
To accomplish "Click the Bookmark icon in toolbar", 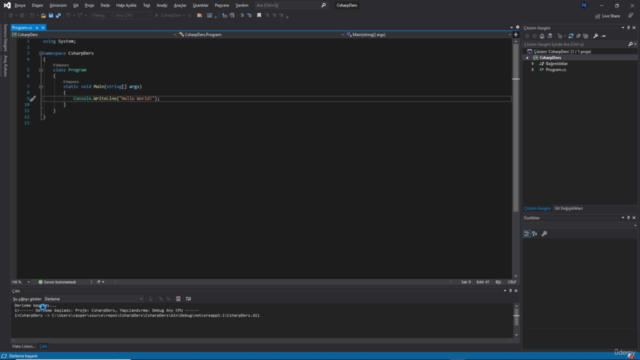I will (x=259, y=16).
